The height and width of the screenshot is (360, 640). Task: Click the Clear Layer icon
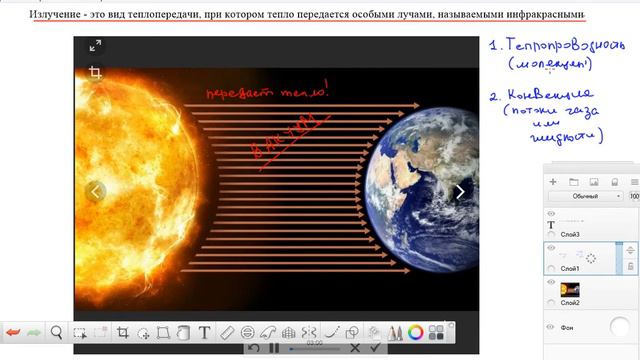[614, 182]
